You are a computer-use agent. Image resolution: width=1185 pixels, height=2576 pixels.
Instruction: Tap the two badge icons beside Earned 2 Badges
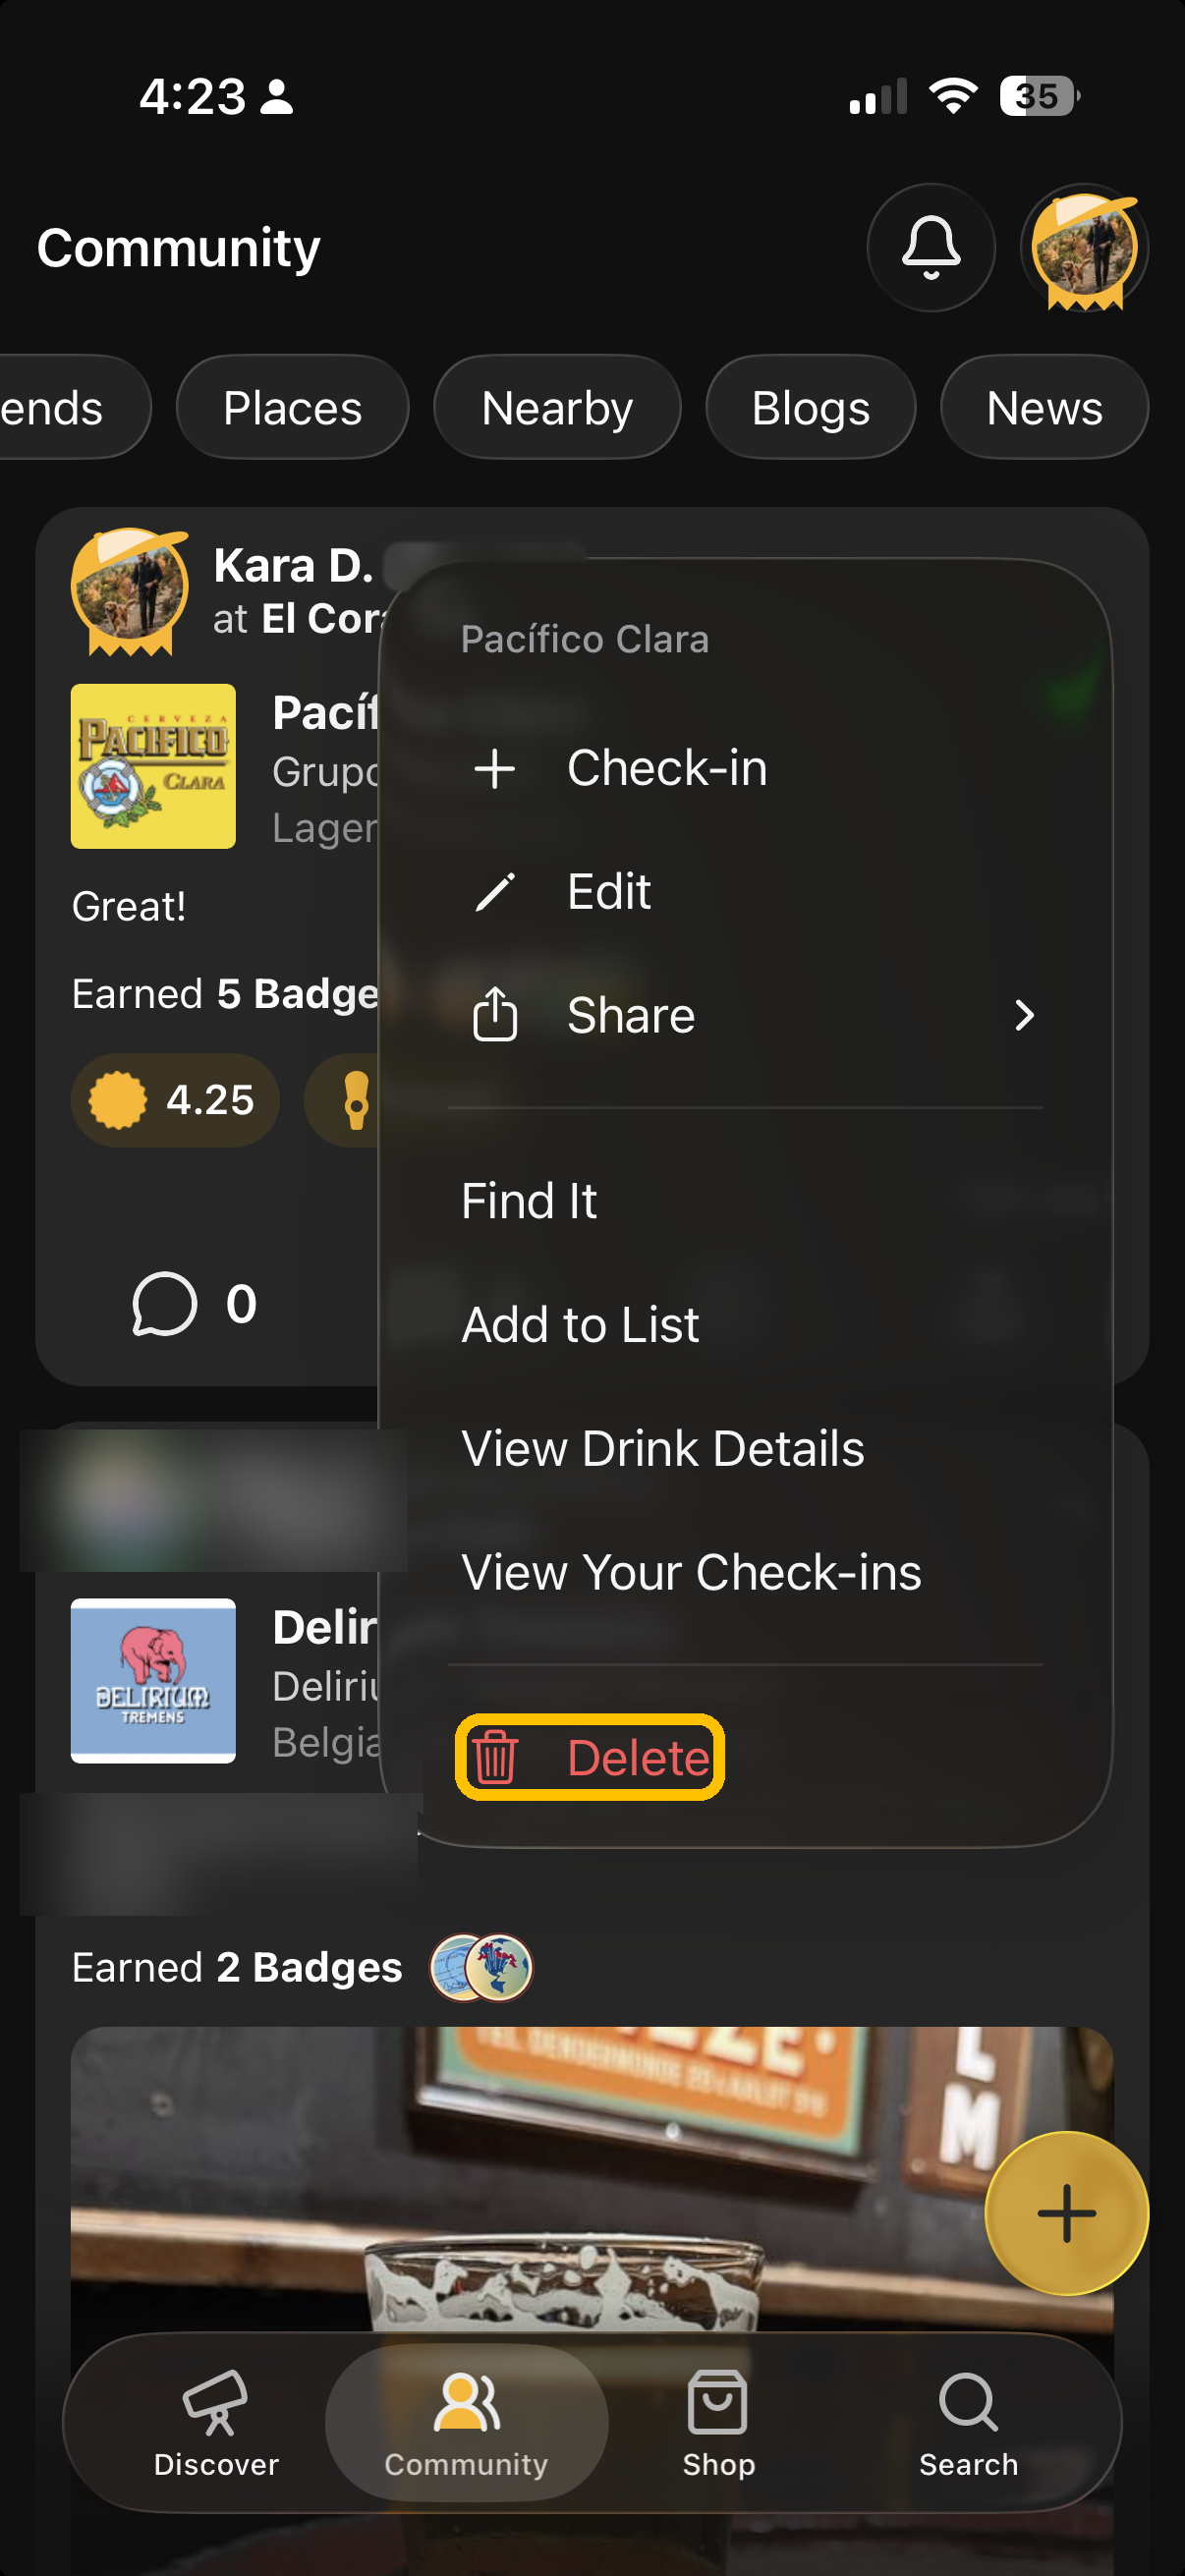tap(481, 1967)
